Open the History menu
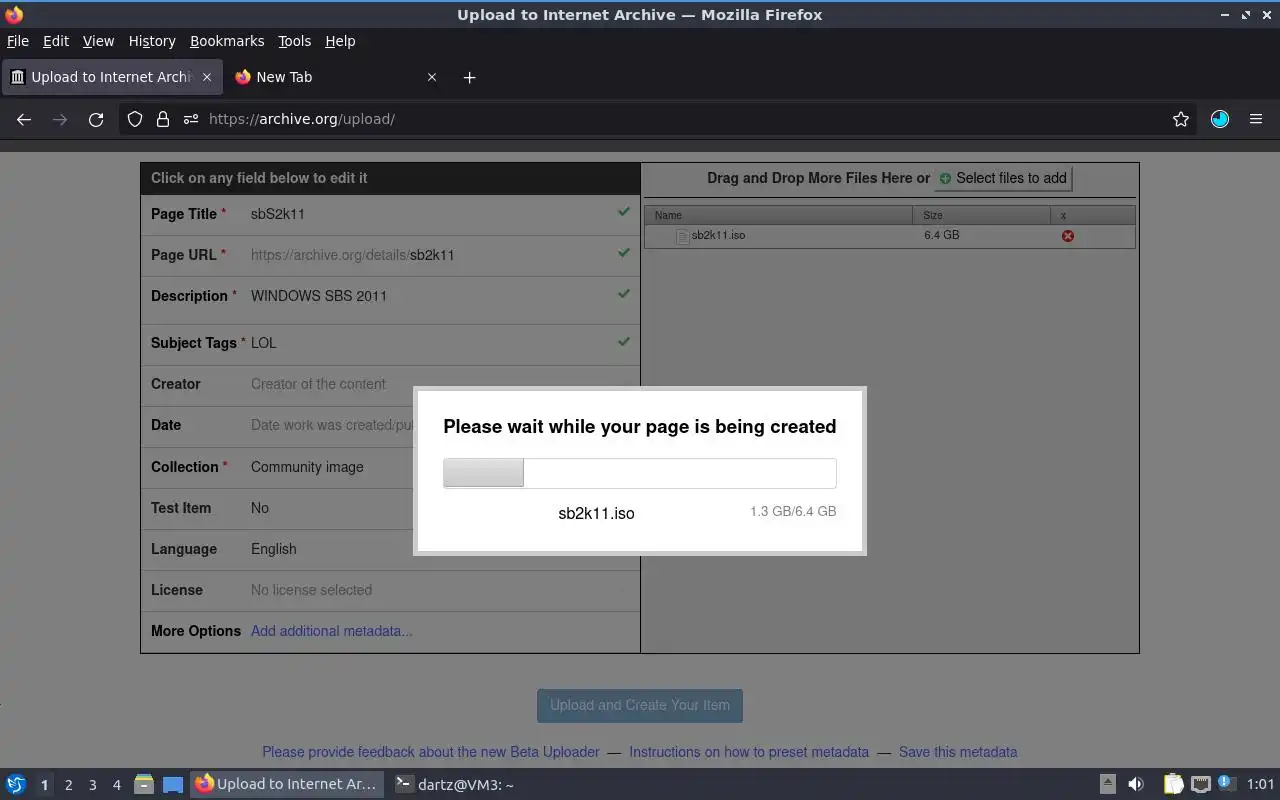1280x800 pixels. tap(152, 41)
